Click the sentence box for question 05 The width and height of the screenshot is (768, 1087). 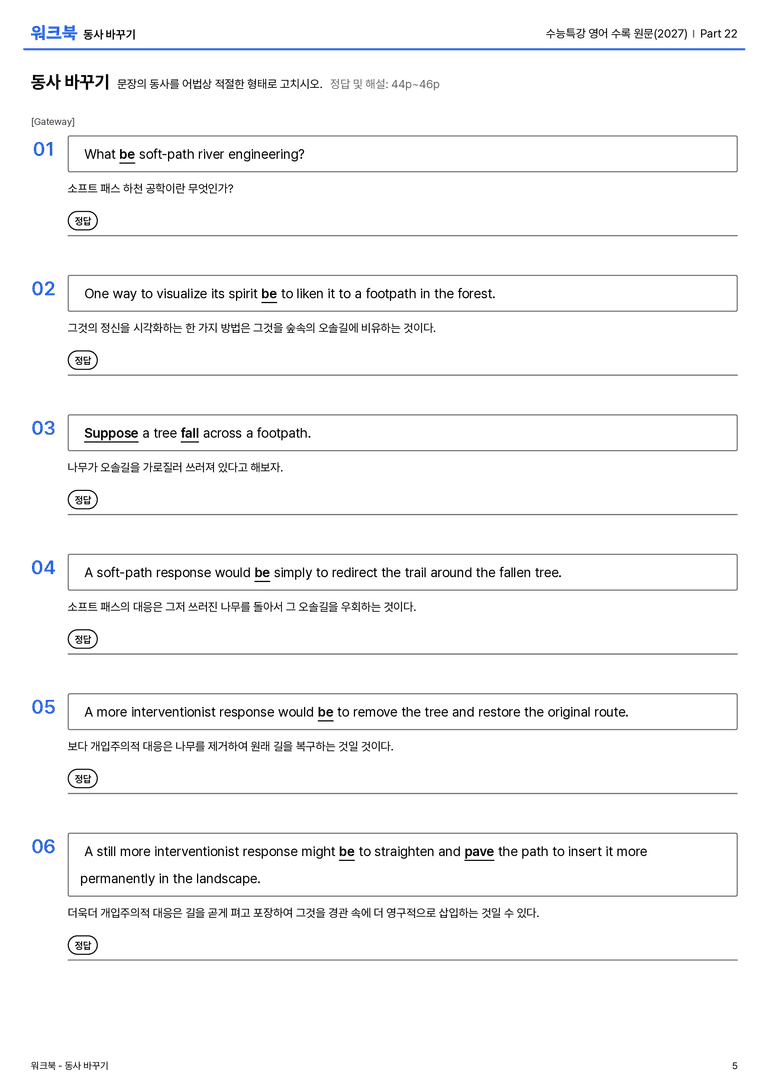click(x=403, y=711)
